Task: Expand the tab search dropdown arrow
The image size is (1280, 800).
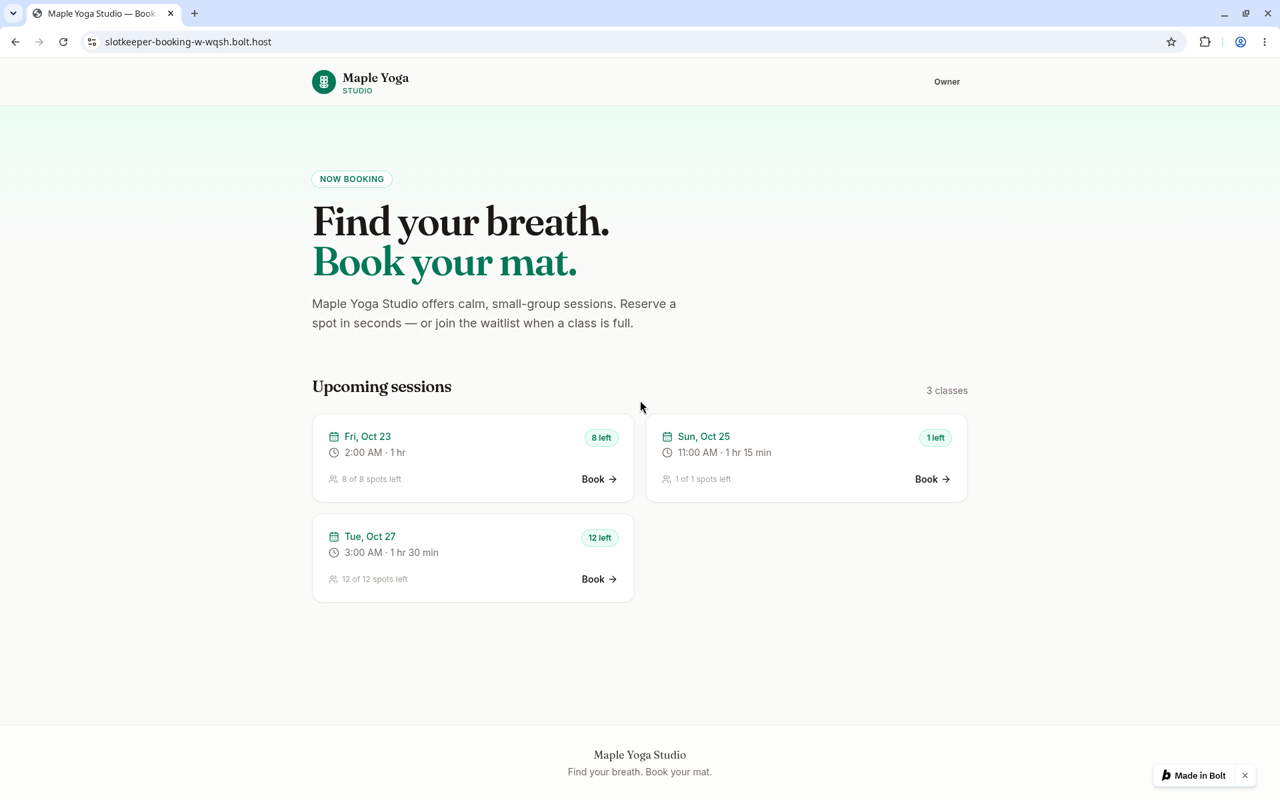Action: 13,14
